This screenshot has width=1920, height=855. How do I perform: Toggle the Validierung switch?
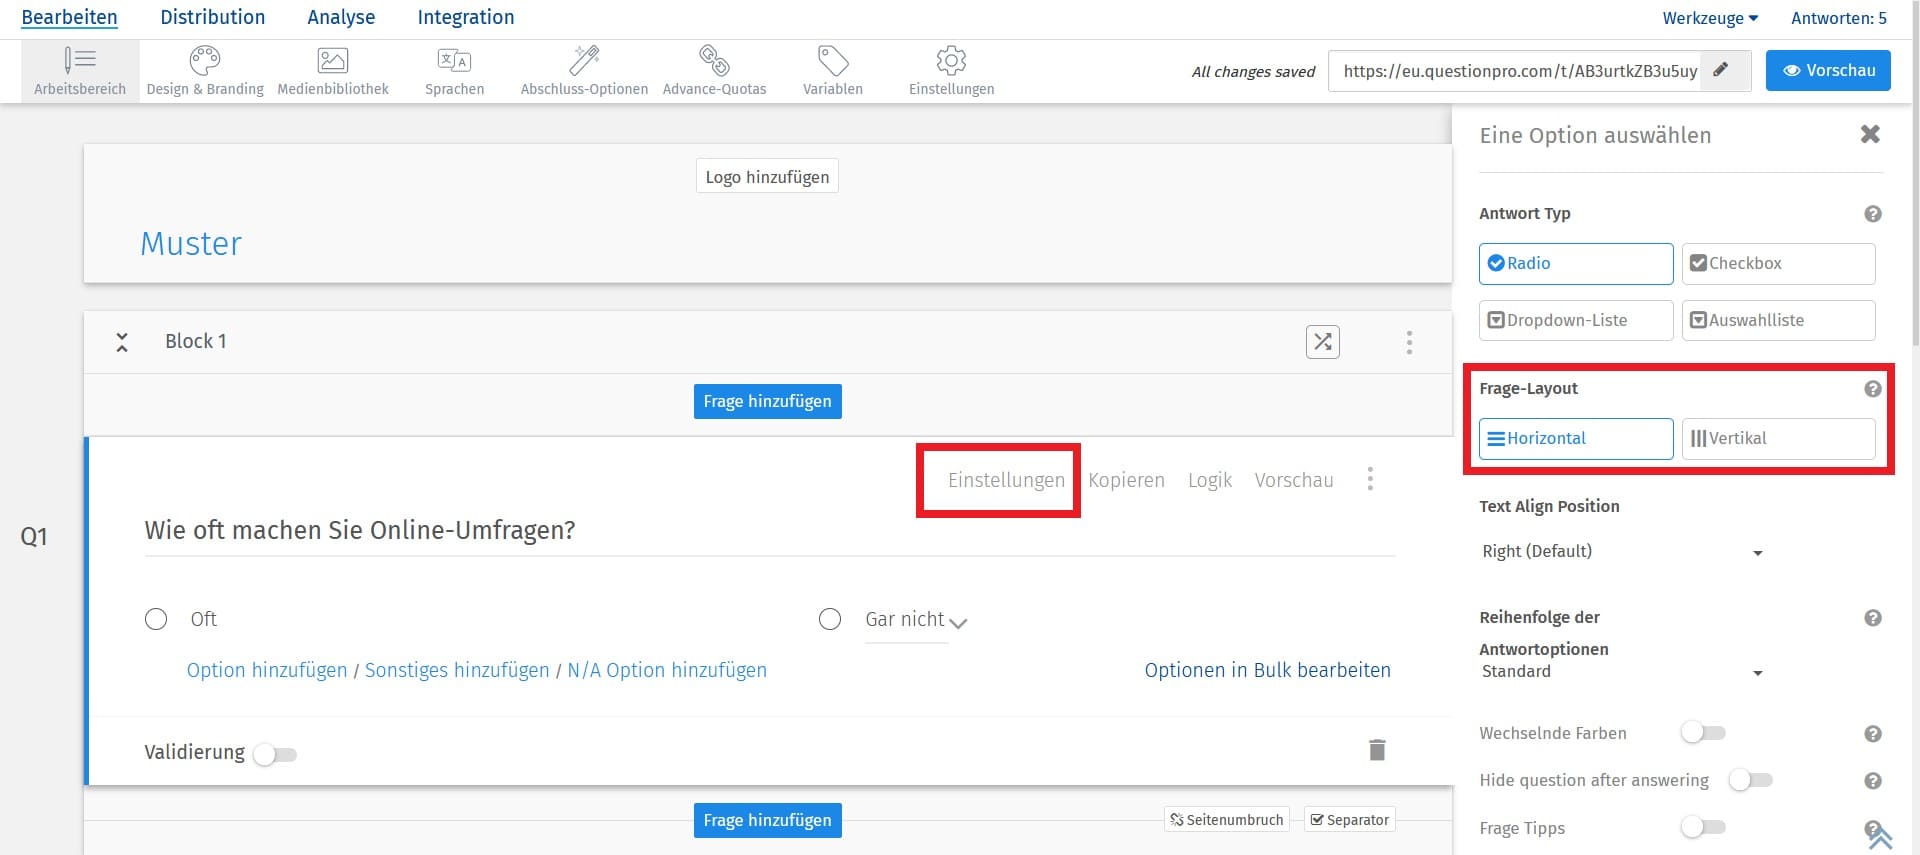click(x=275, y=754)
